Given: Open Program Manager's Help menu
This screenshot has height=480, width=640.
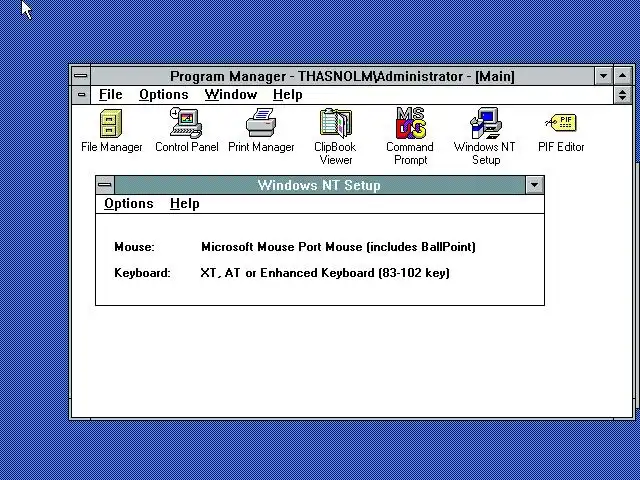Looking at the screenshot, I should click(x=288, y=95).
